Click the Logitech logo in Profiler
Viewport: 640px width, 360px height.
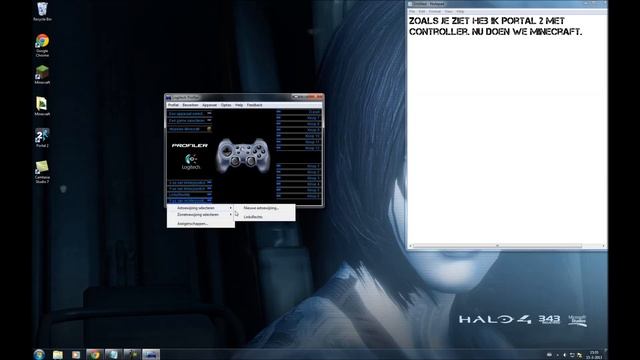point(191,162)
